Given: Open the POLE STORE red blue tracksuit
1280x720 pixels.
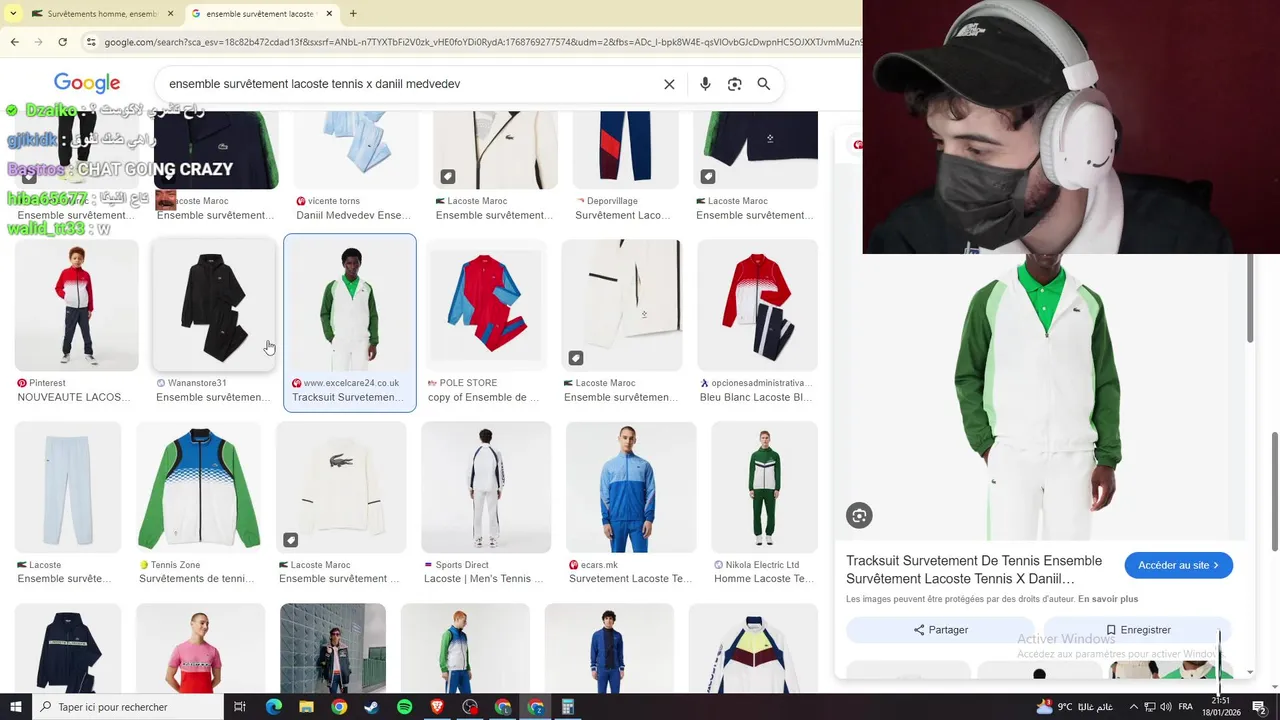Looking at the screenshot, I should click(485, 306).
